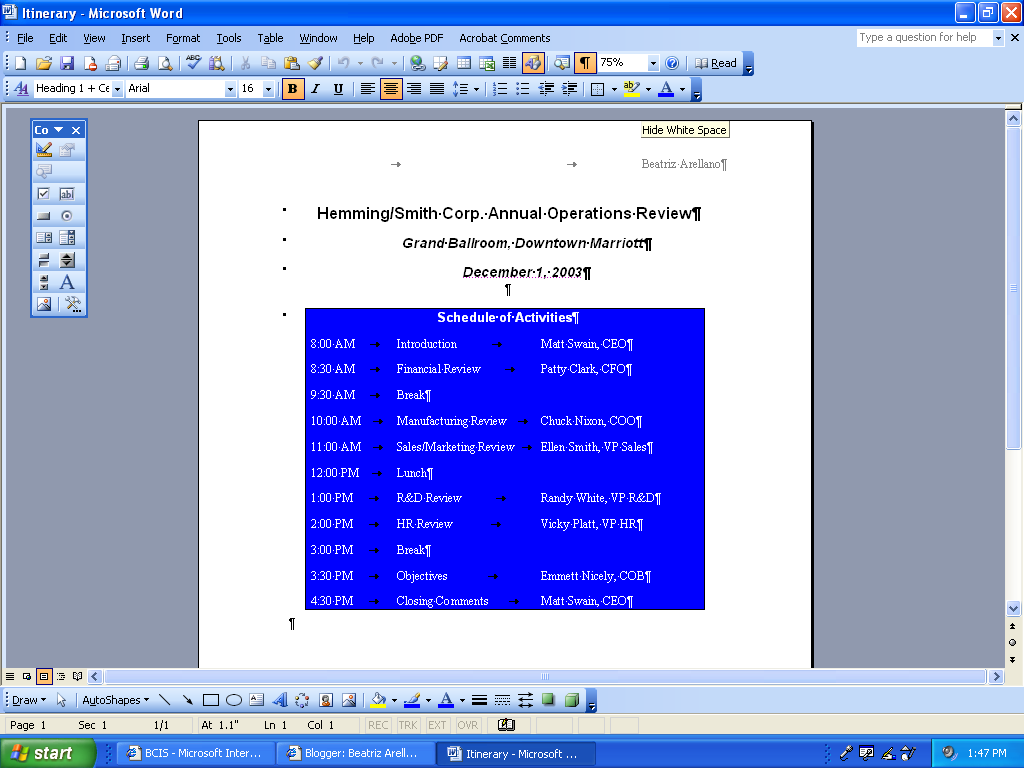This screenshot has width=1024, height=768.
Task: Expand the Highlight color dropdown arrow
Action: (648, 89)
